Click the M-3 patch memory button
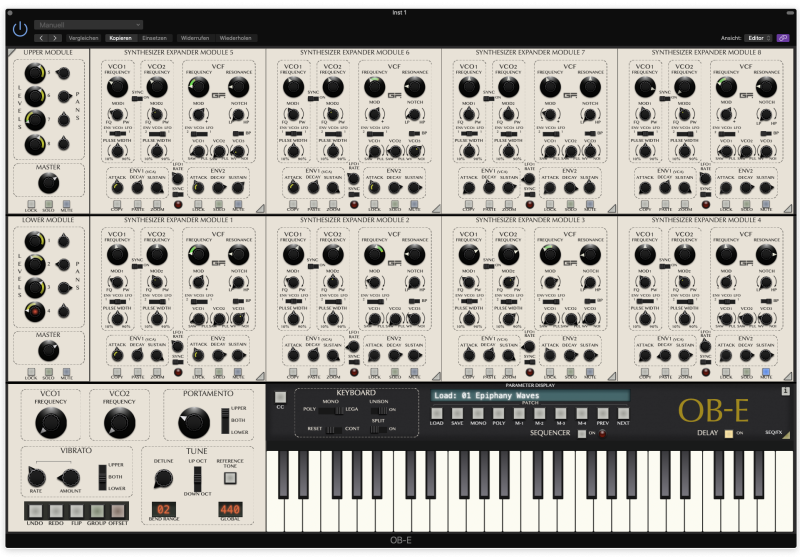 click(x=561, y=413)
